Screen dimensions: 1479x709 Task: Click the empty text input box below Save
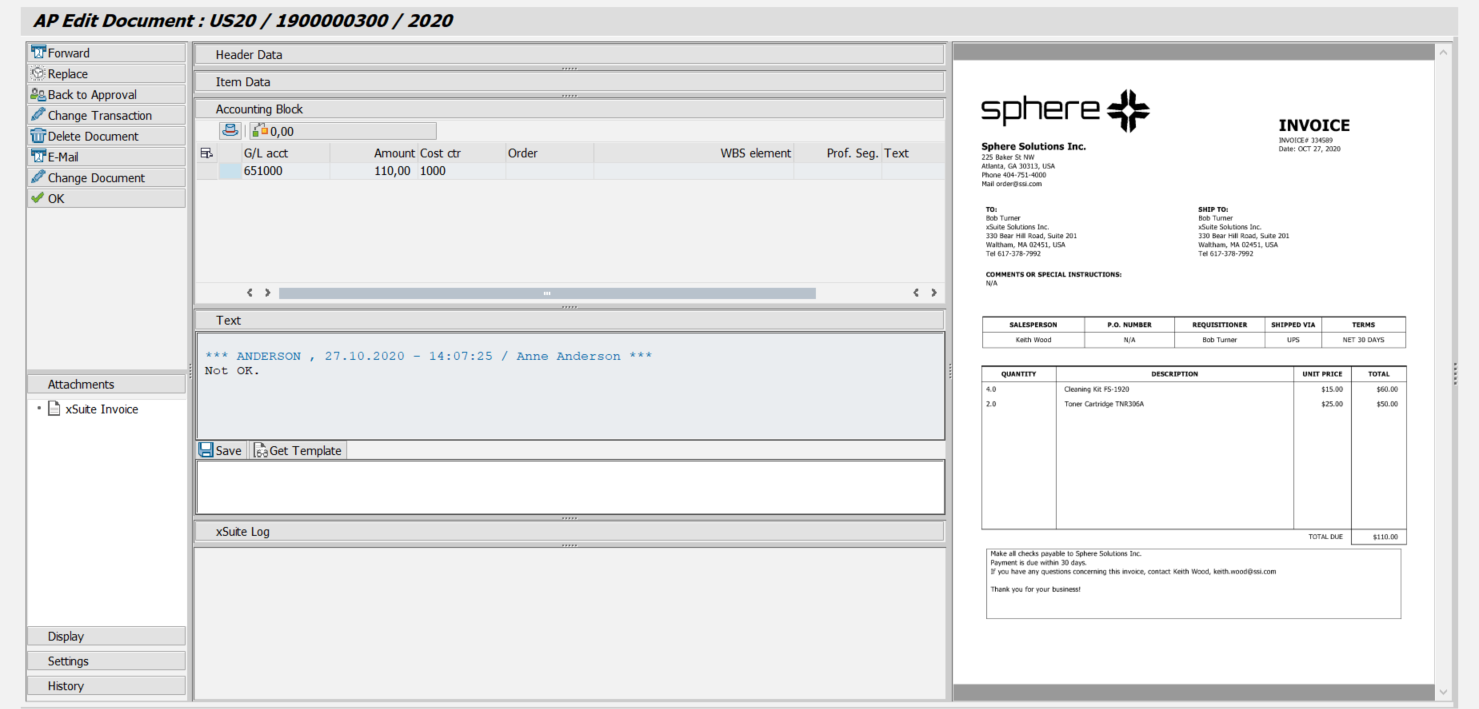568,487
